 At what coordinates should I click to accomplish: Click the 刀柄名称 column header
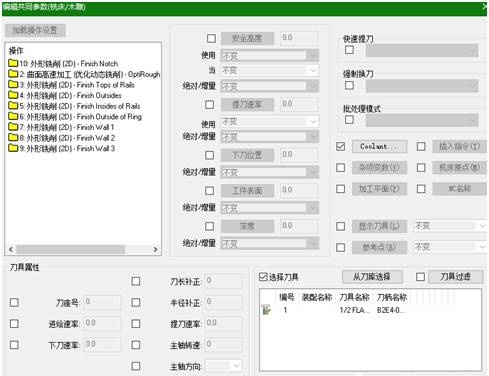tap(392, 297)
